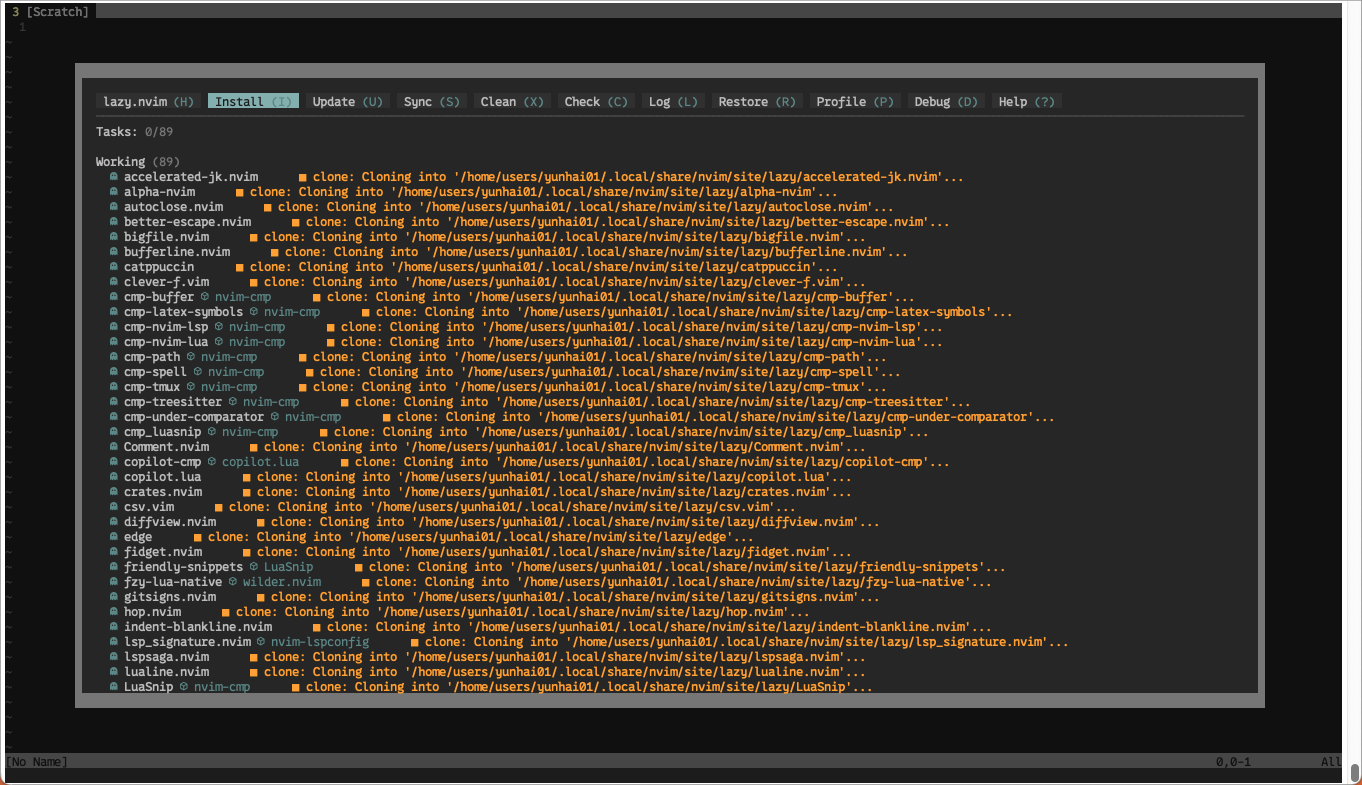Click the dependency icon after cmp-buffer
Viewport: 1362px width, 785px height.
pos(205,297)
